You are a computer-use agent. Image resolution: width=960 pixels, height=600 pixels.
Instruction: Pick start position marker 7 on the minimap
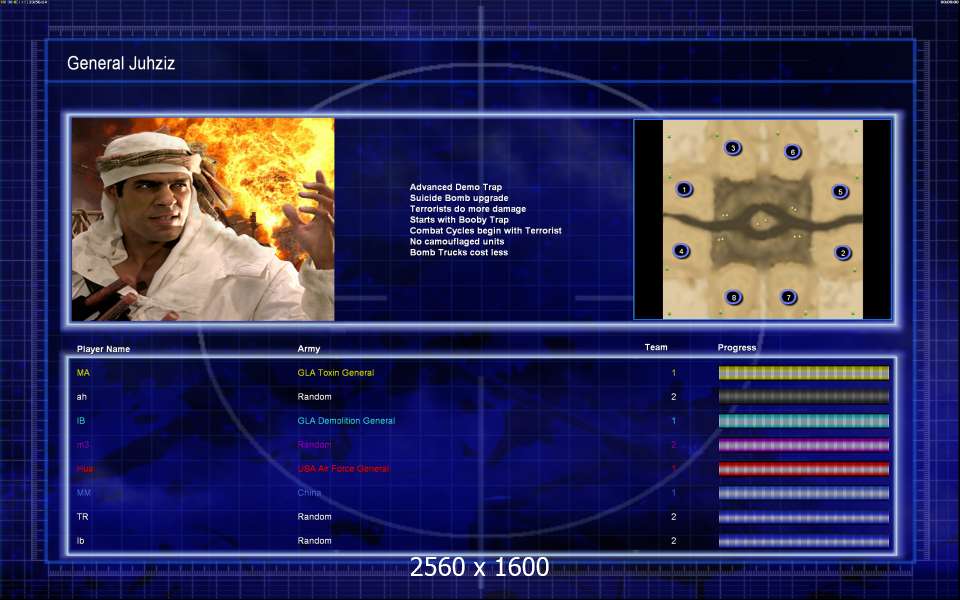pyautogui.click(x=789, y=297)
